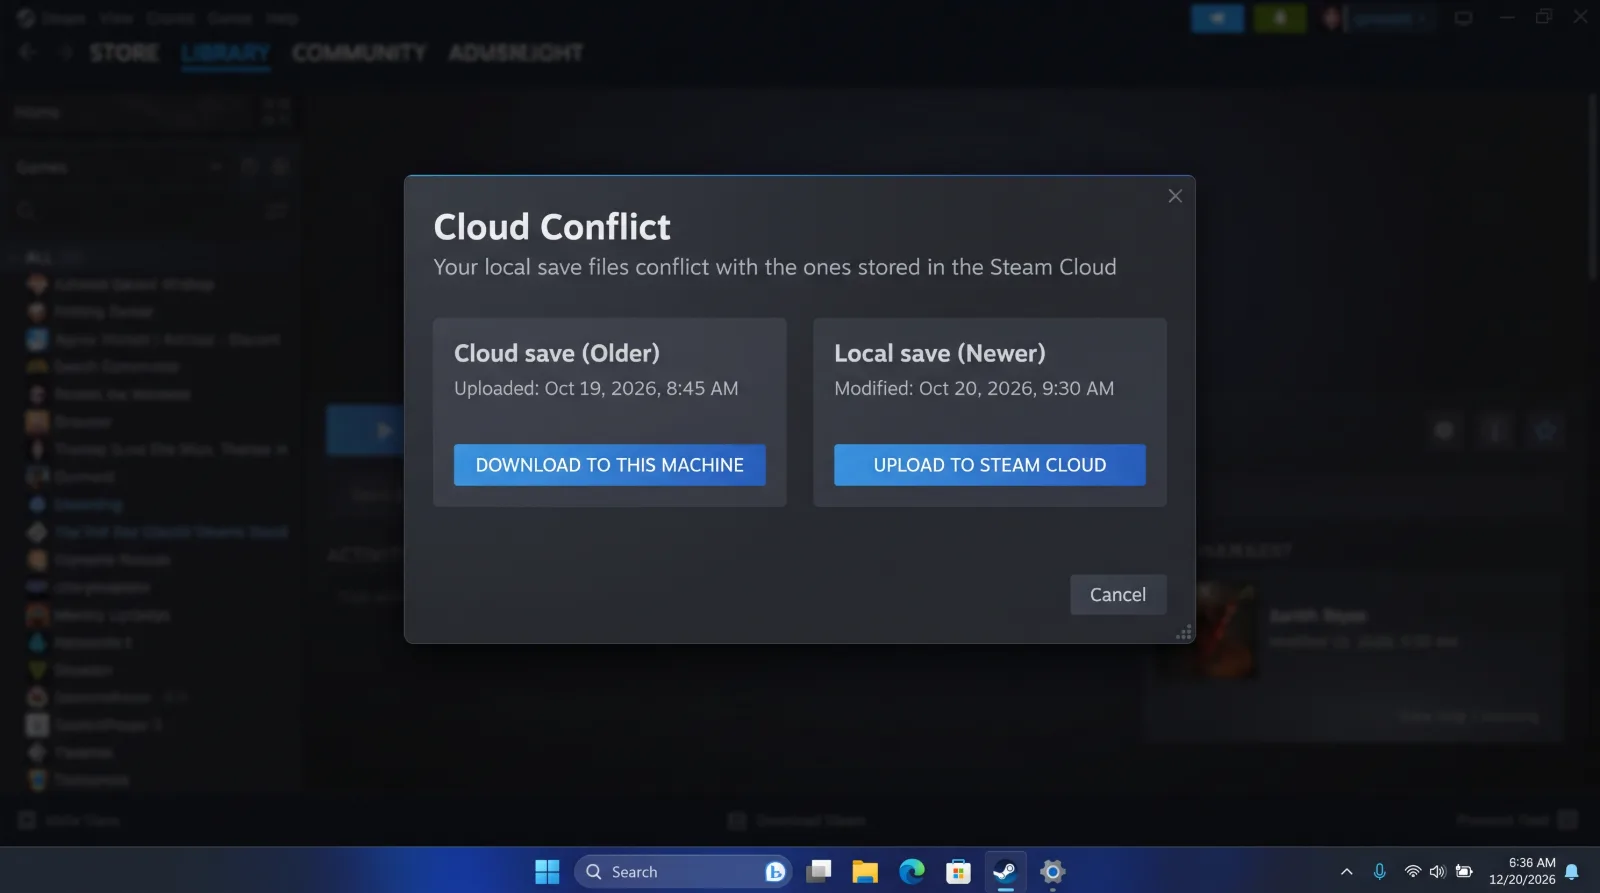This screenshot has height=893, width=1600.
Task: Click the "Local save (Newer)" heading
Action: click(940, 353)
